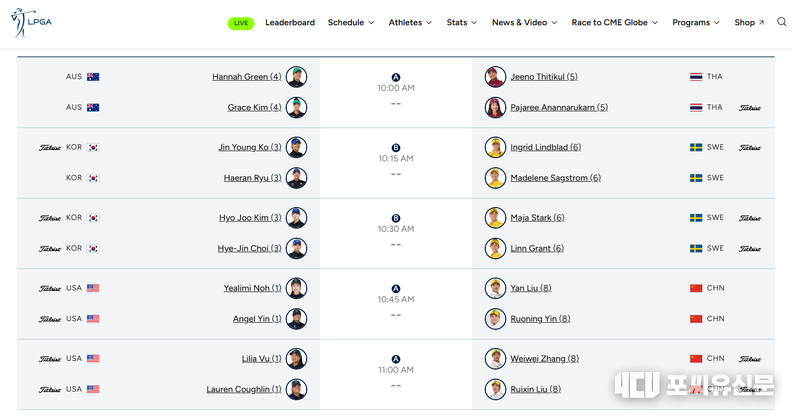
Task: Click the Sweden flag beside Ingrid Lindblad
Action: (x=696, y=148)
